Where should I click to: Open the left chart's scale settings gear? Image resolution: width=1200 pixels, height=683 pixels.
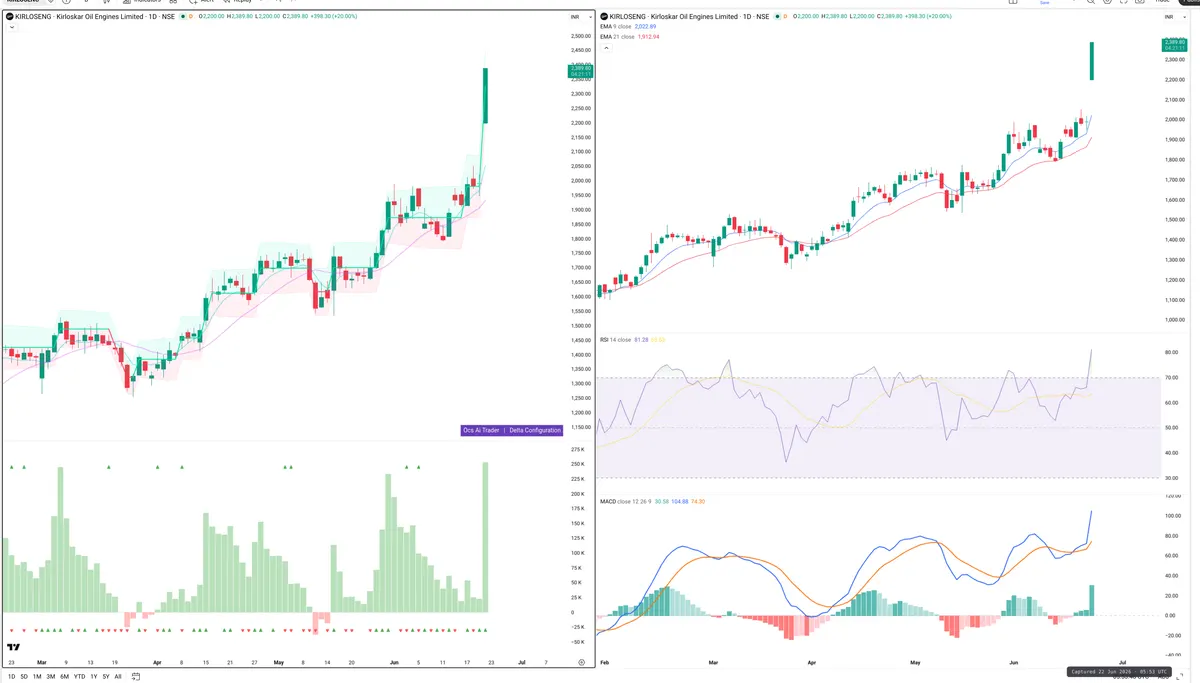tap(581, 662)
